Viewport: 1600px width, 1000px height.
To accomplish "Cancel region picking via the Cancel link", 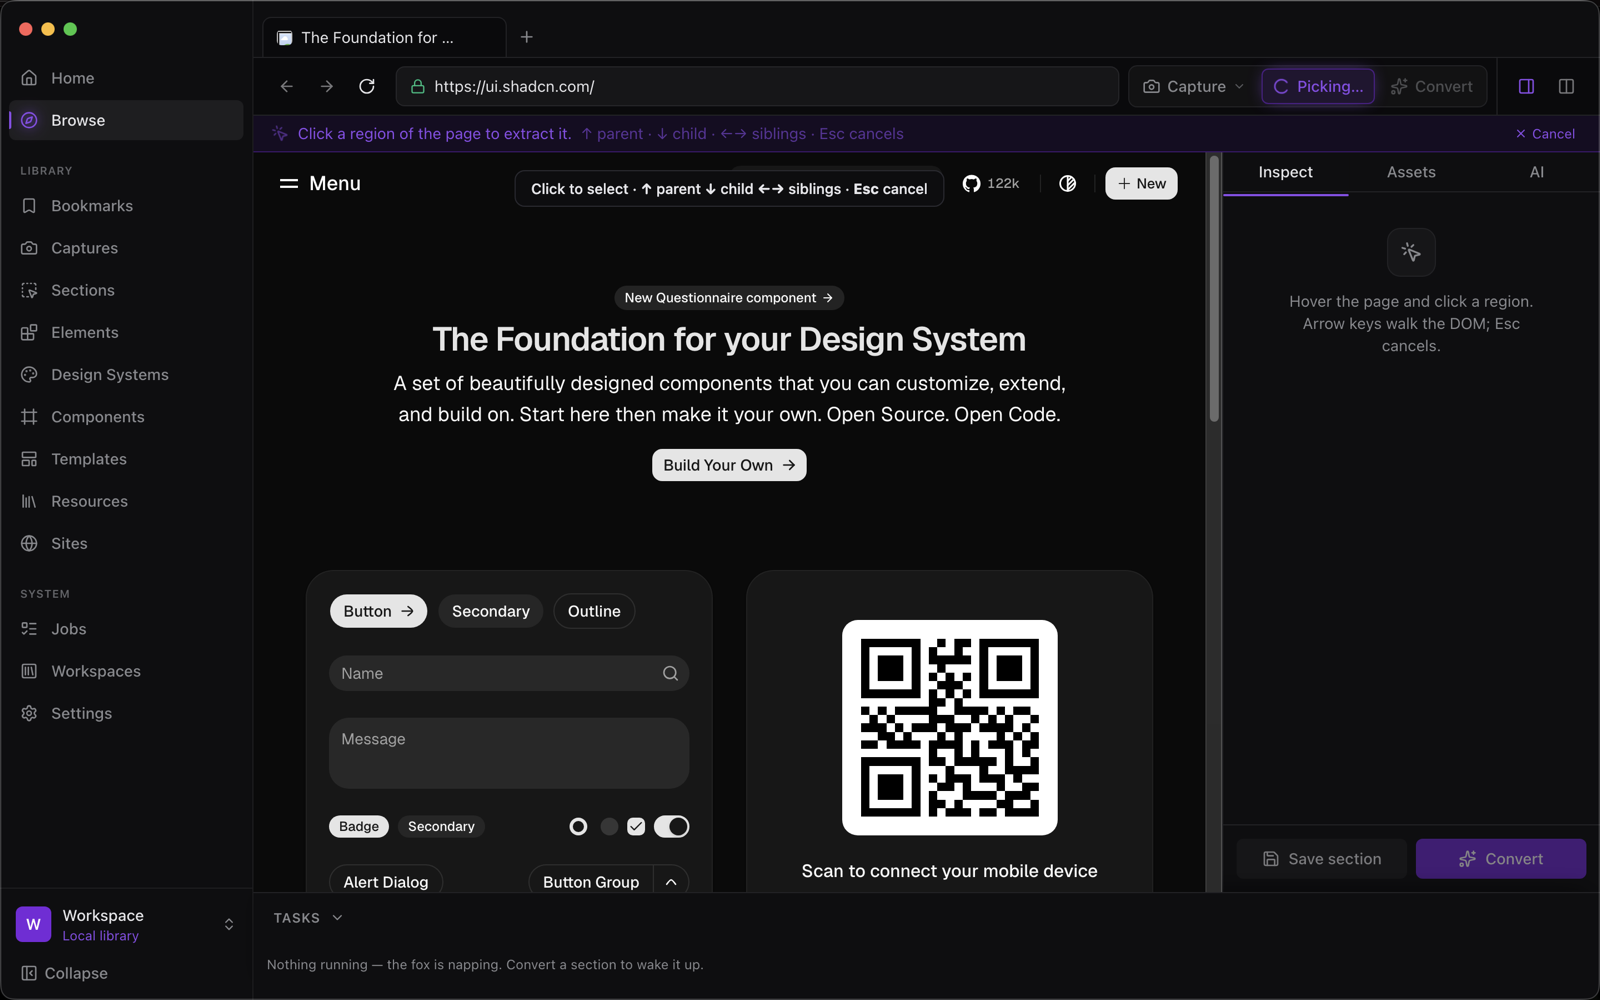I will click(x=1545, y=134).
